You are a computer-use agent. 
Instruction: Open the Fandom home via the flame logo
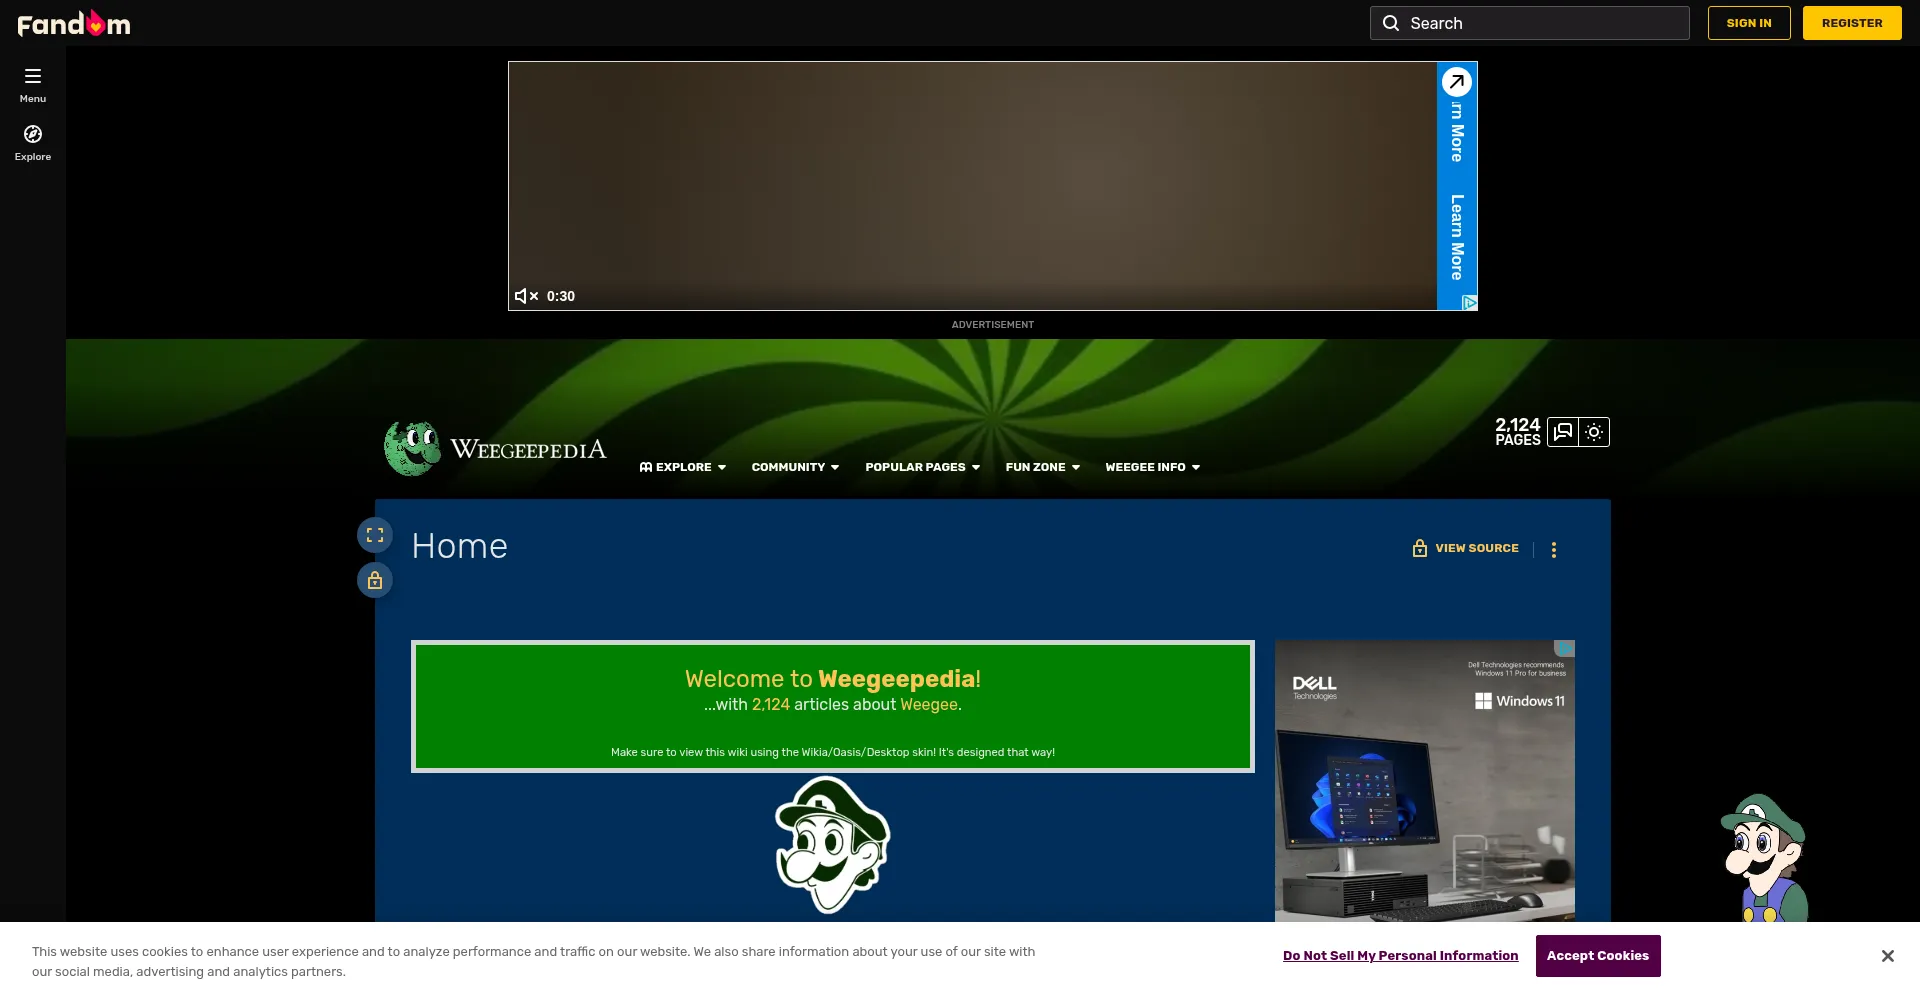[73, 22]
